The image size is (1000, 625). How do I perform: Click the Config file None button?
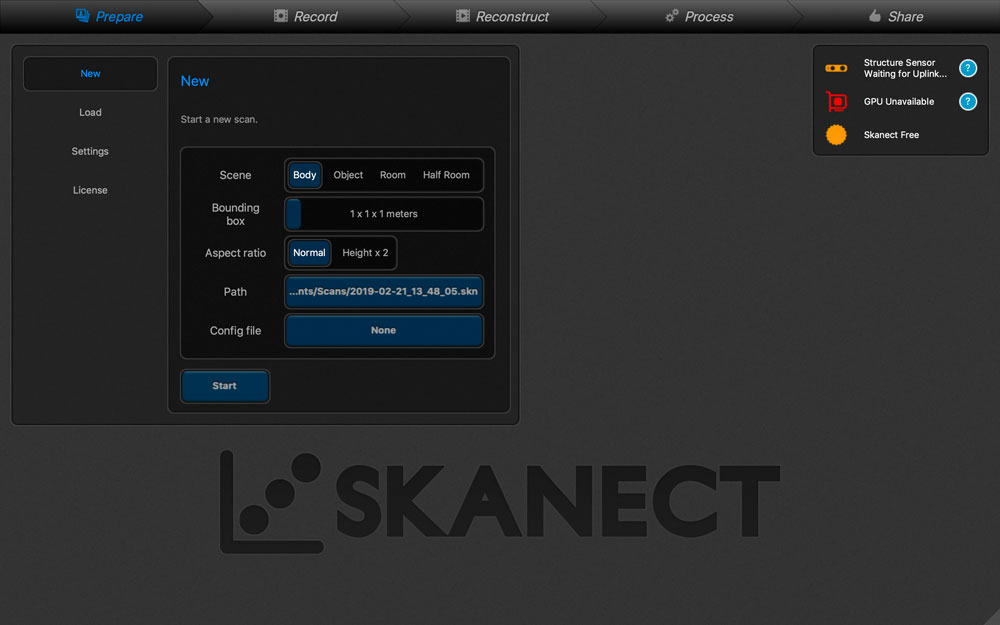pyautogui.click(x=384, y=330)
